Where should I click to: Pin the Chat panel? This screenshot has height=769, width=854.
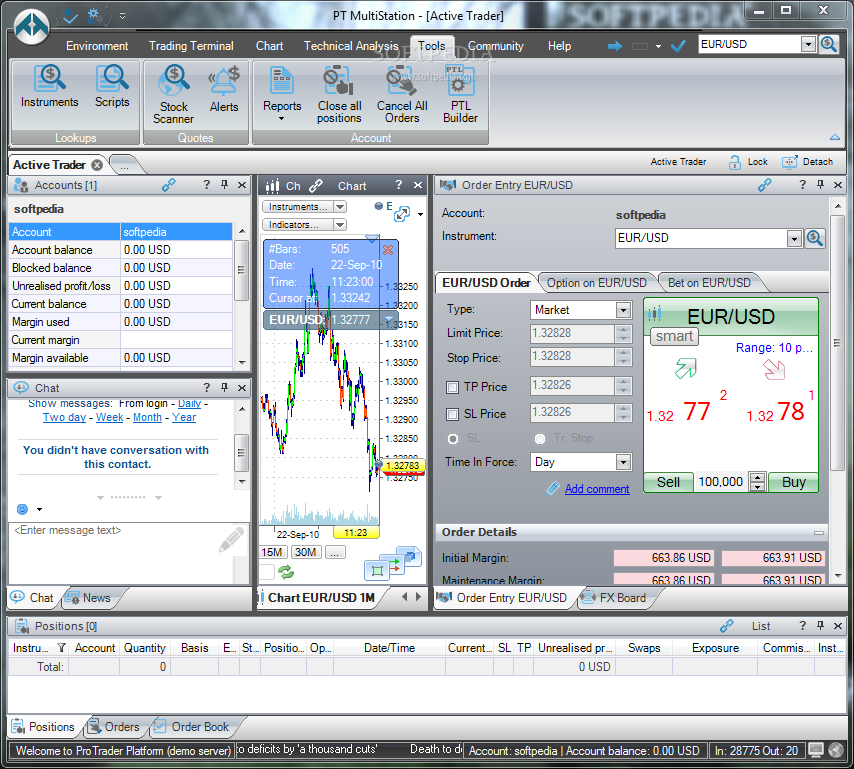224,387
